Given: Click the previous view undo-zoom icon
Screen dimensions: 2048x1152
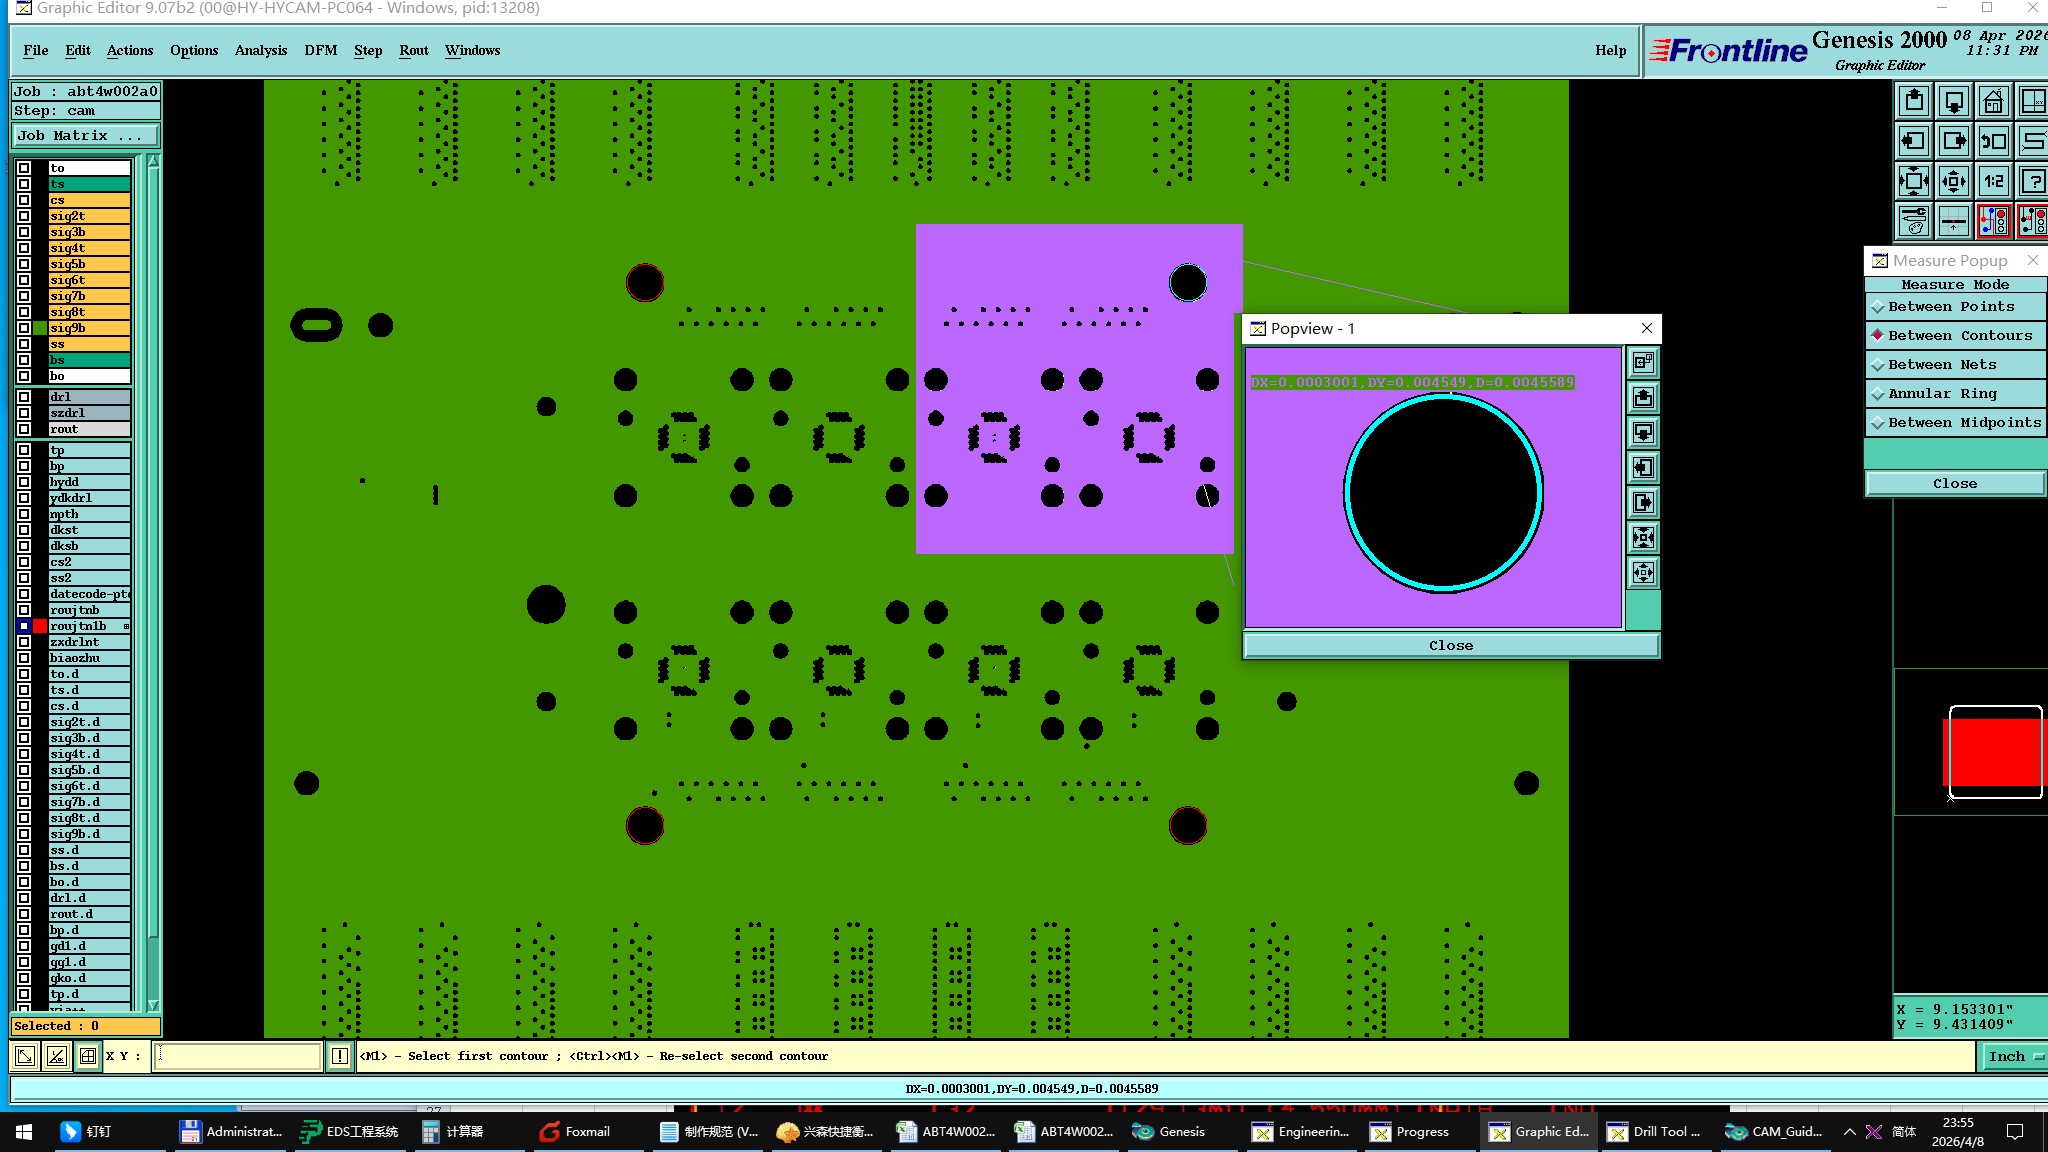Looking at the screenshot, I should click(x=1993, y=141).
